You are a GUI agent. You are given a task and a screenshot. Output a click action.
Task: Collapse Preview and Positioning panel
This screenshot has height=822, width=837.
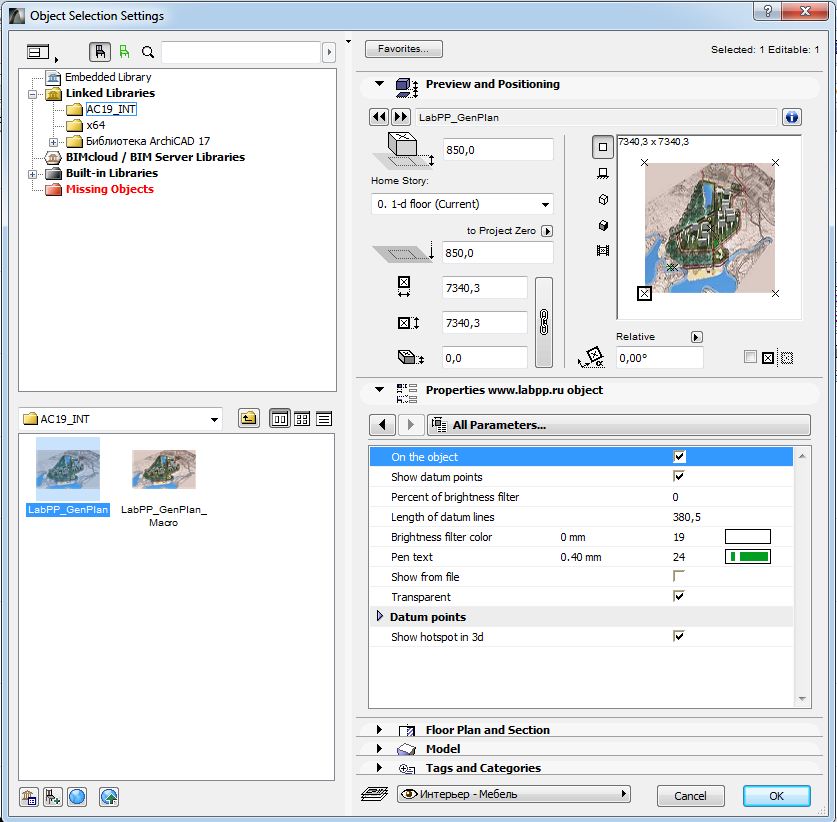point(380,84)
